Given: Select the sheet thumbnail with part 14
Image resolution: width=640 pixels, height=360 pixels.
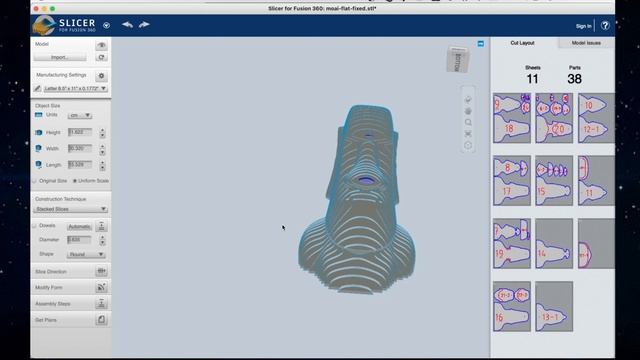Looking at the screenshot, I should tap(554, 243).
